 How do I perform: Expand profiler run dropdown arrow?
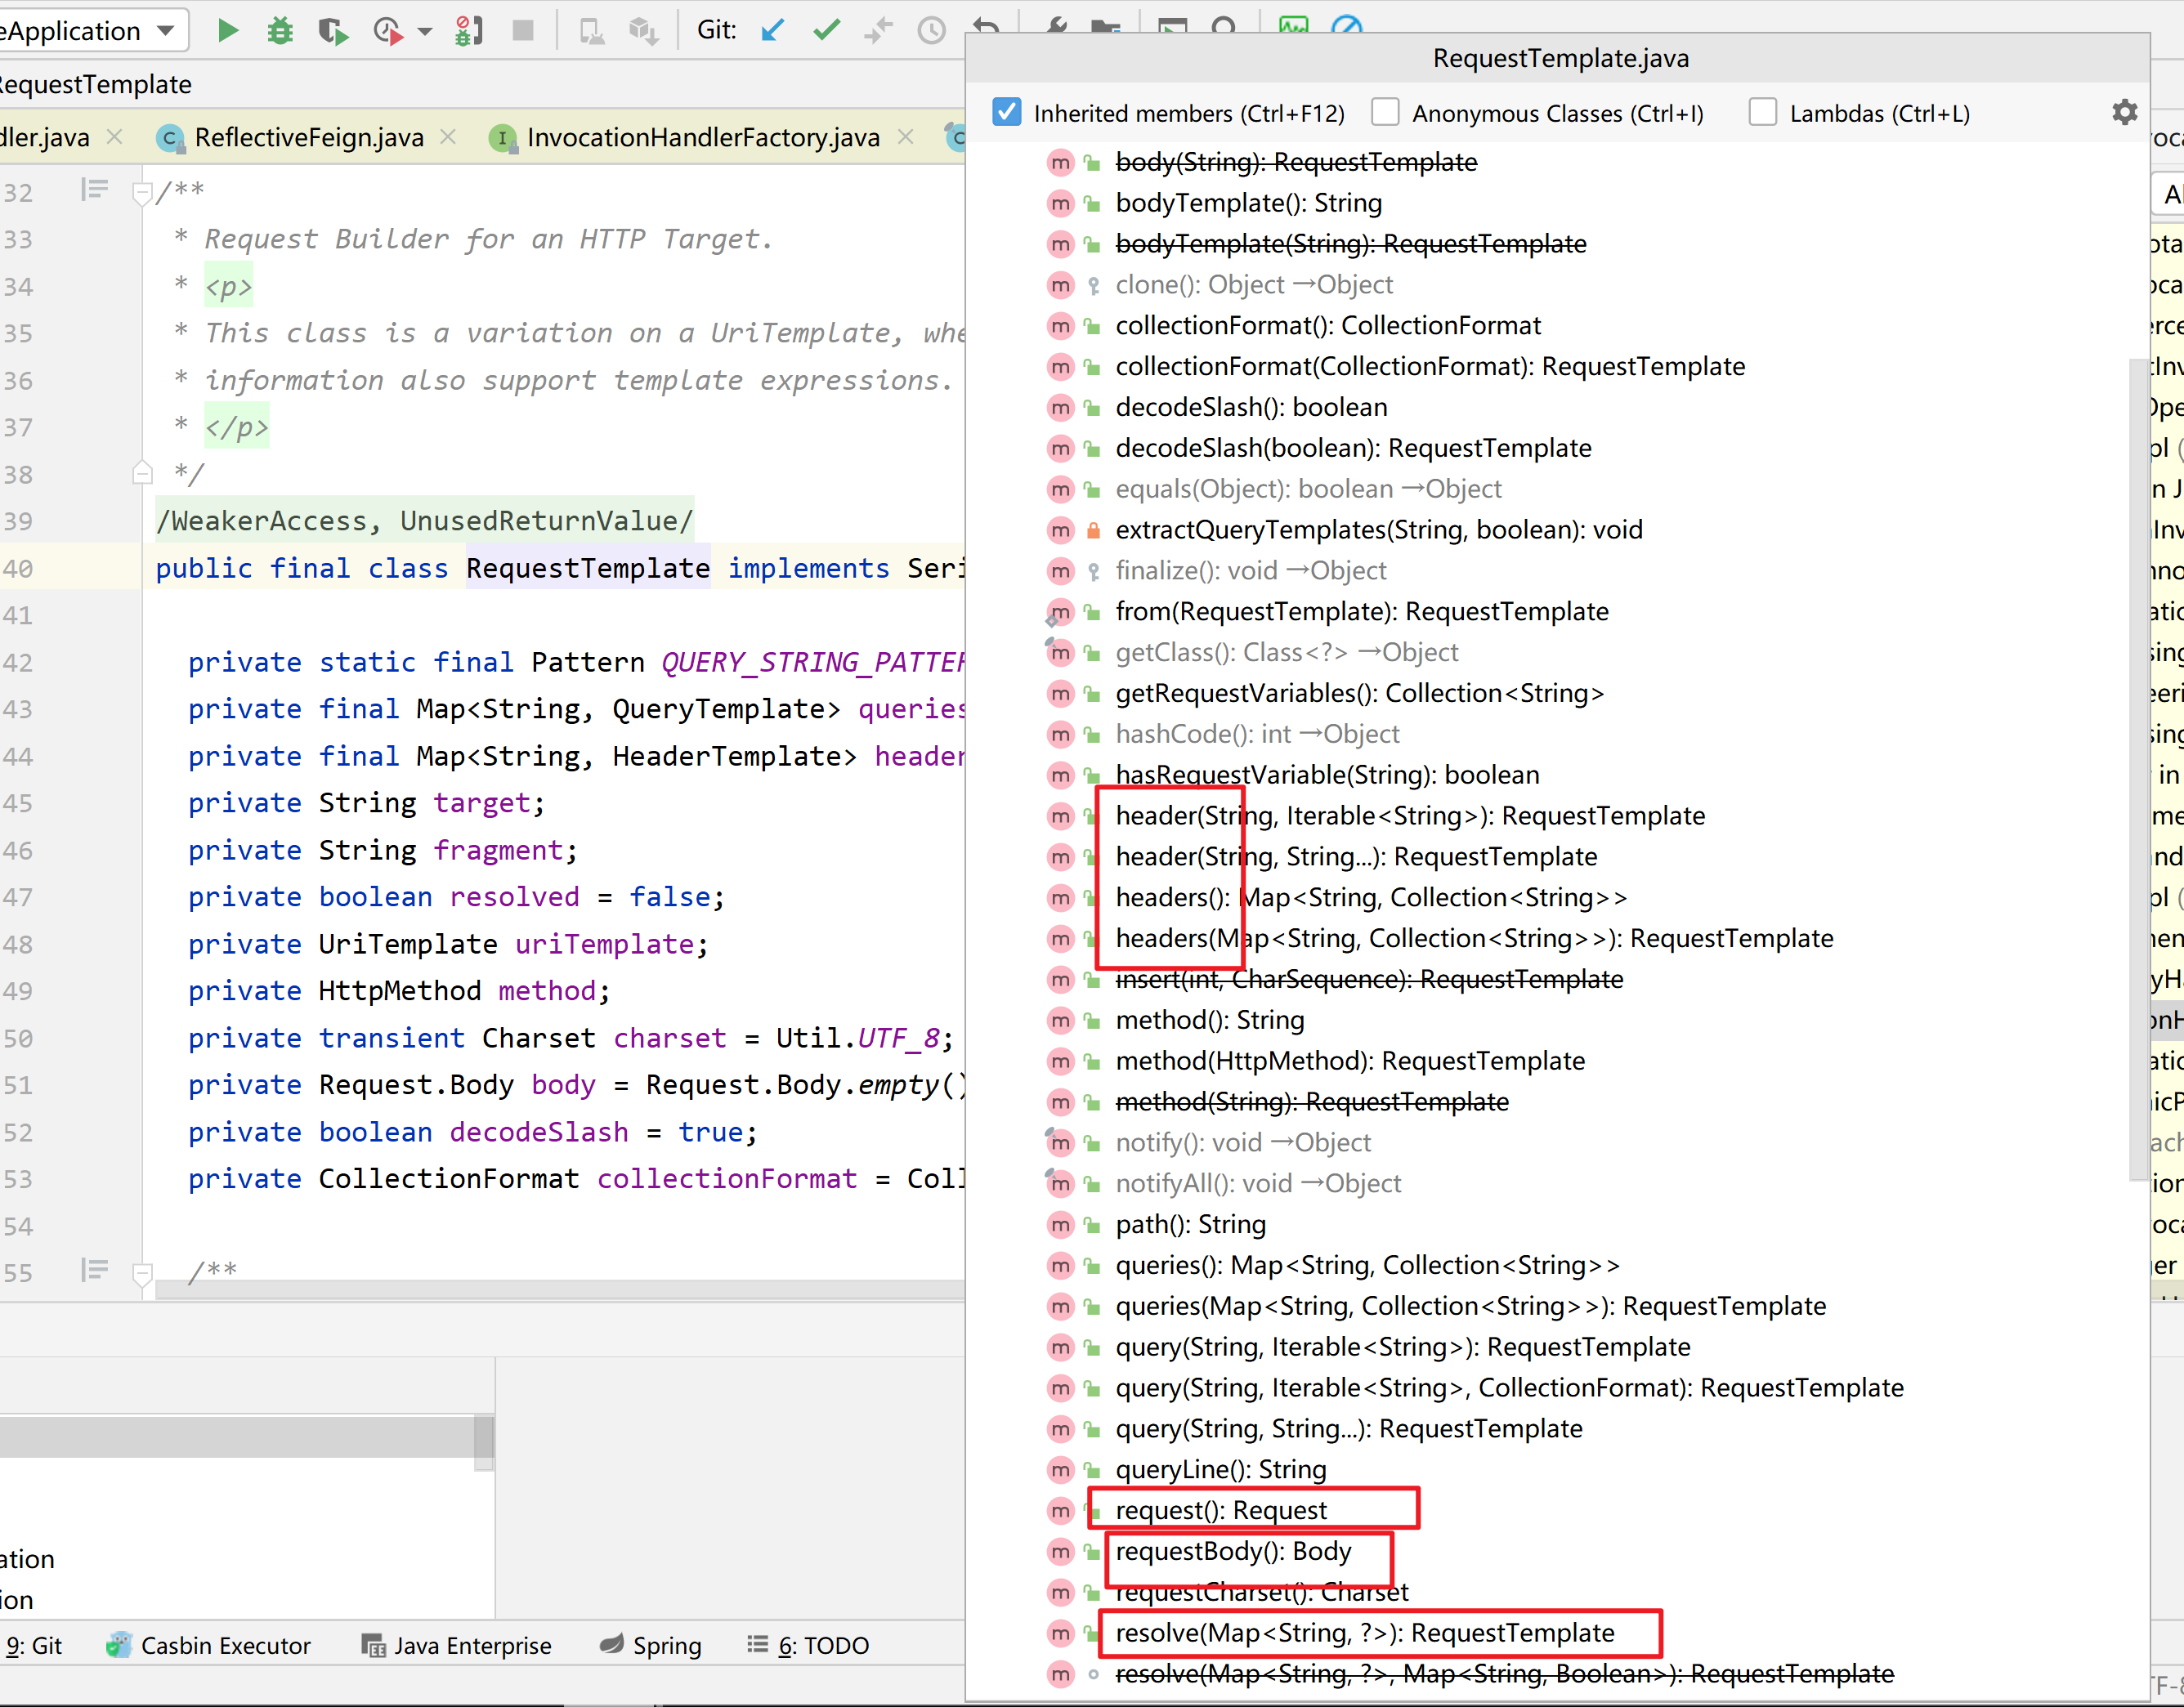pyautogui.click(x=424, y=31)
